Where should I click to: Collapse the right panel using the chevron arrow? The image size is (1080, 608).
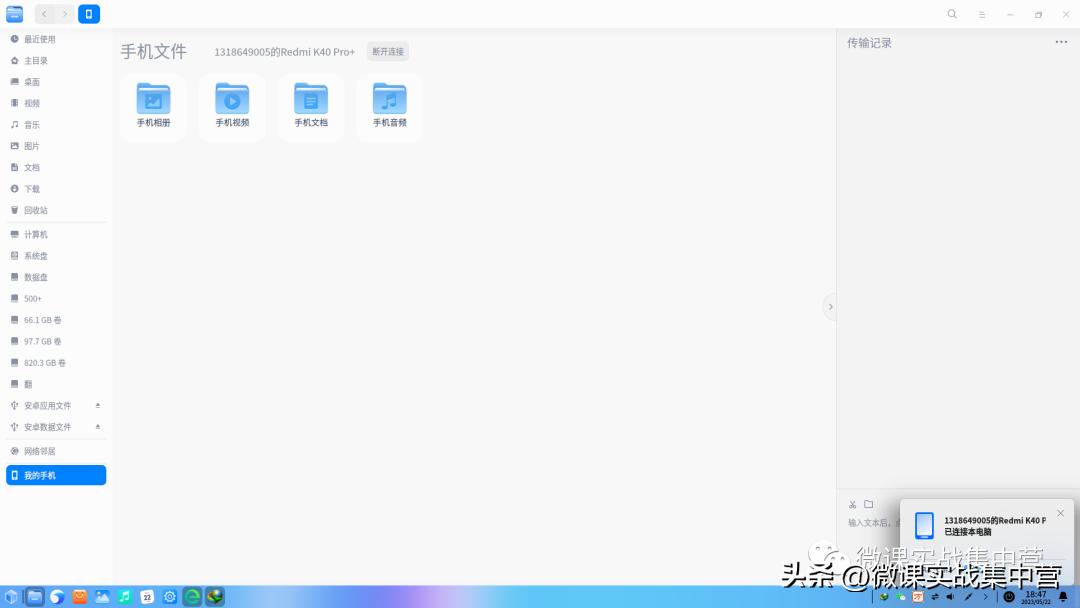pyautogui.click(x=831, y=306)
